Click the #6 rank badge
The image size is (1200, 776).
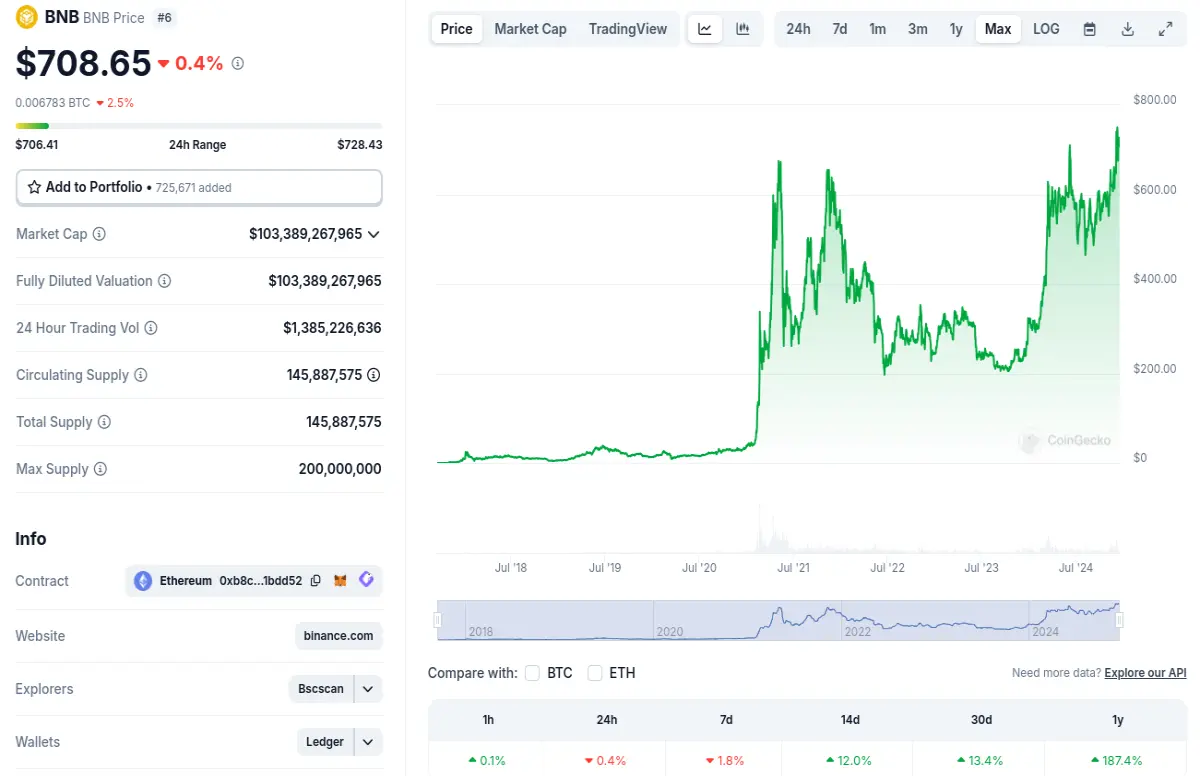coord(164,17)
